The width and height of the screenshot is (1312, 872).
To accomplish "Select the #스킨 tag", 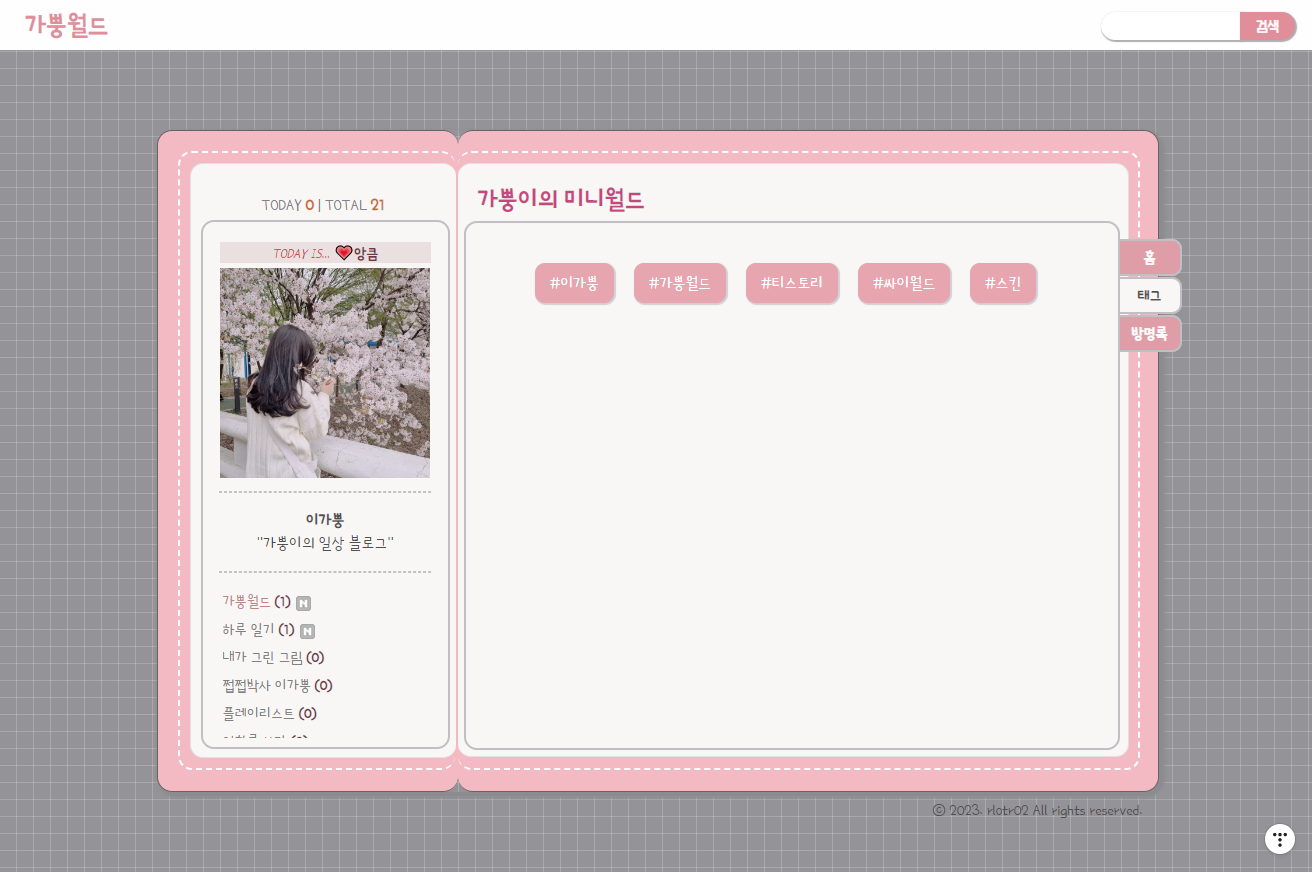I will pos(1003,283).
